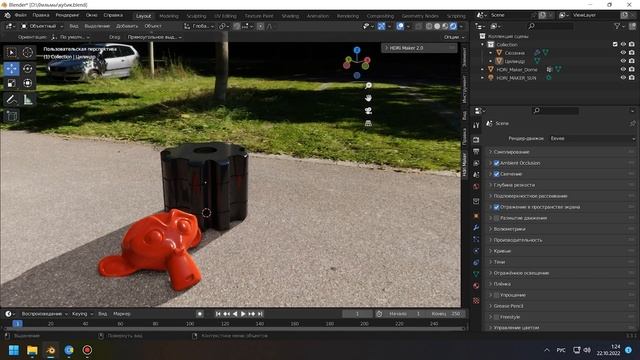Activate the 3D Cursor tool
640x360 pixels.
point(27,52)
